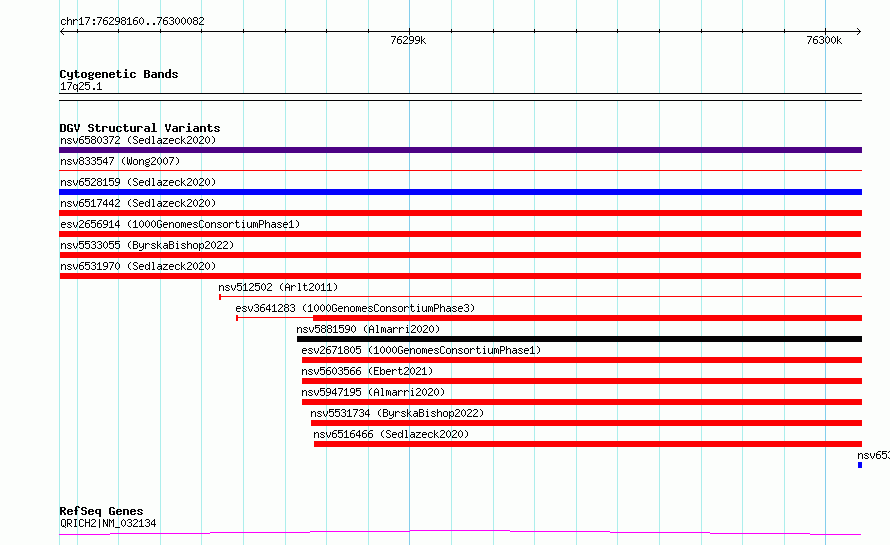890x545 pixels.
Task: Open the nsv833547 (Wong2007) variant label
Action: click(x=120, y=161)
